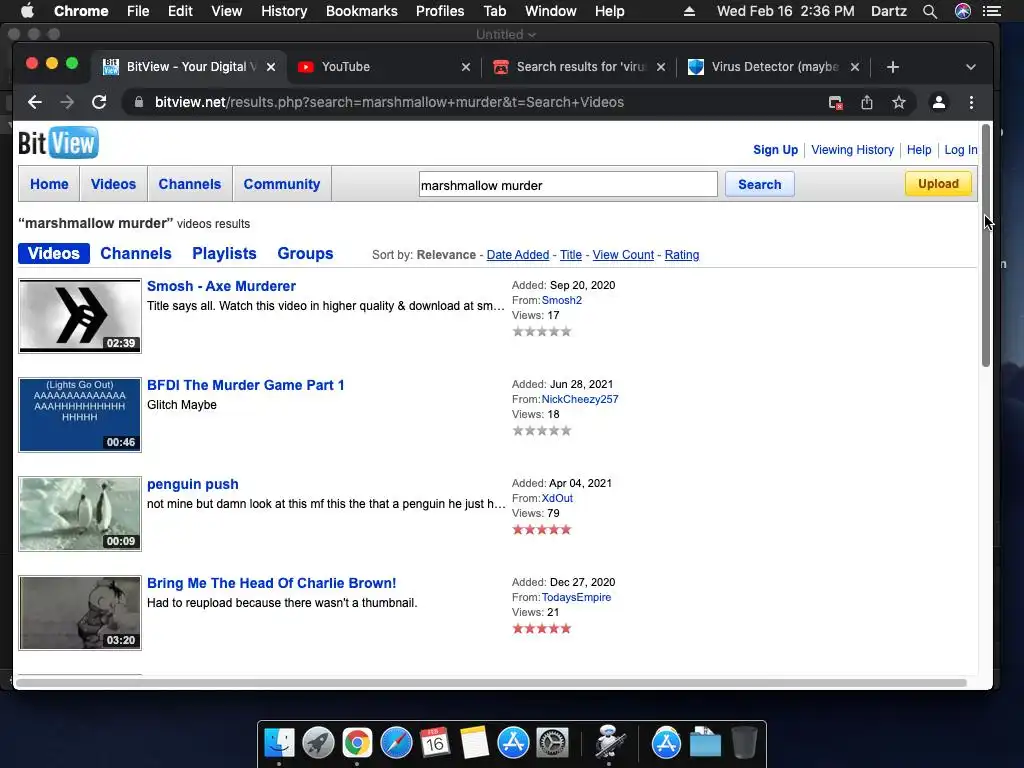Open Chrome's three-dot menu
The height and width of the screenshot is (768, 1024).
[x=971, y=102]
